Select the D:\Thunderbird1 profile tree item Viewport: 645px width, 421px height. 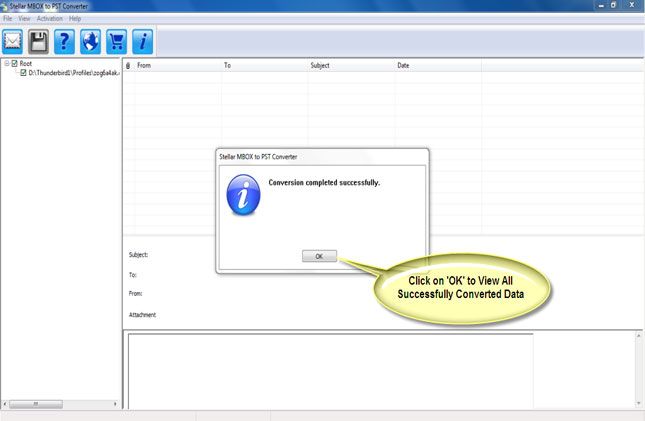(74, 73)
